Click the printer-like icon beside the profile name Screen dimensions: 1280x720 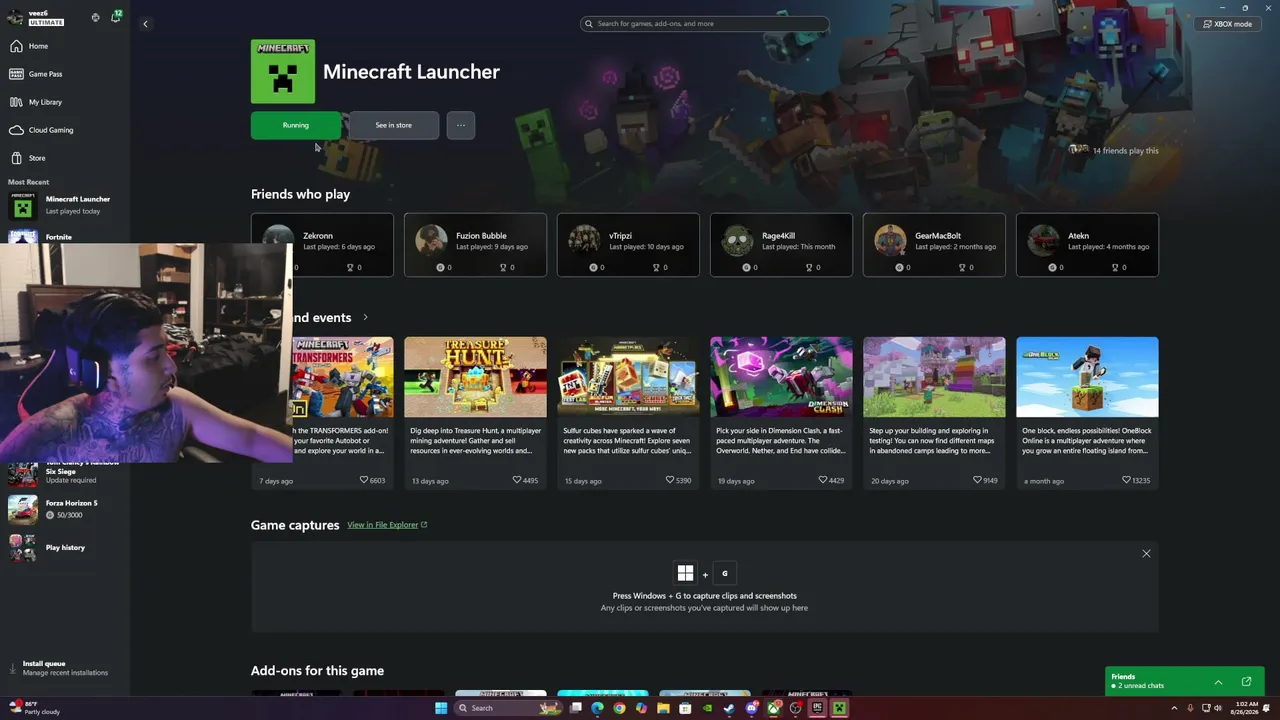(96, 17)
